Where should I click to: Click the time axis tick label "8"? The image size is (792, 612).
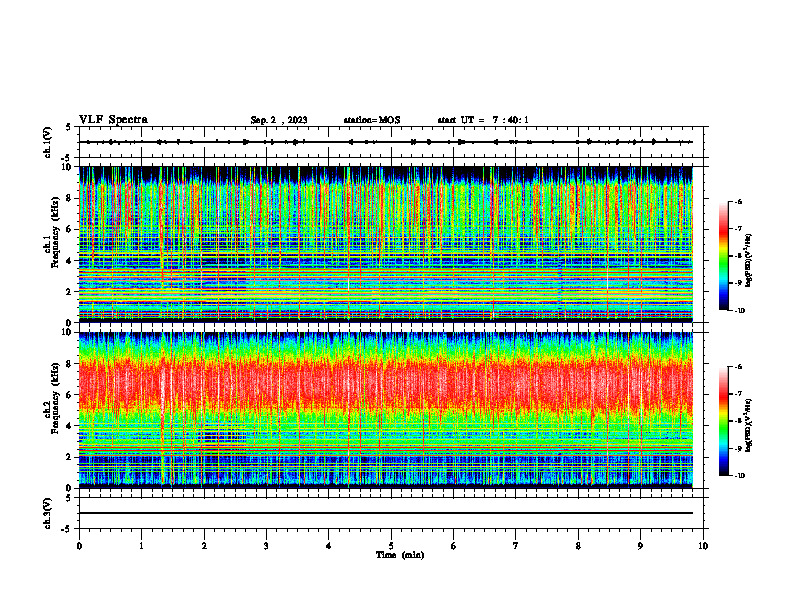click(578, 546)
